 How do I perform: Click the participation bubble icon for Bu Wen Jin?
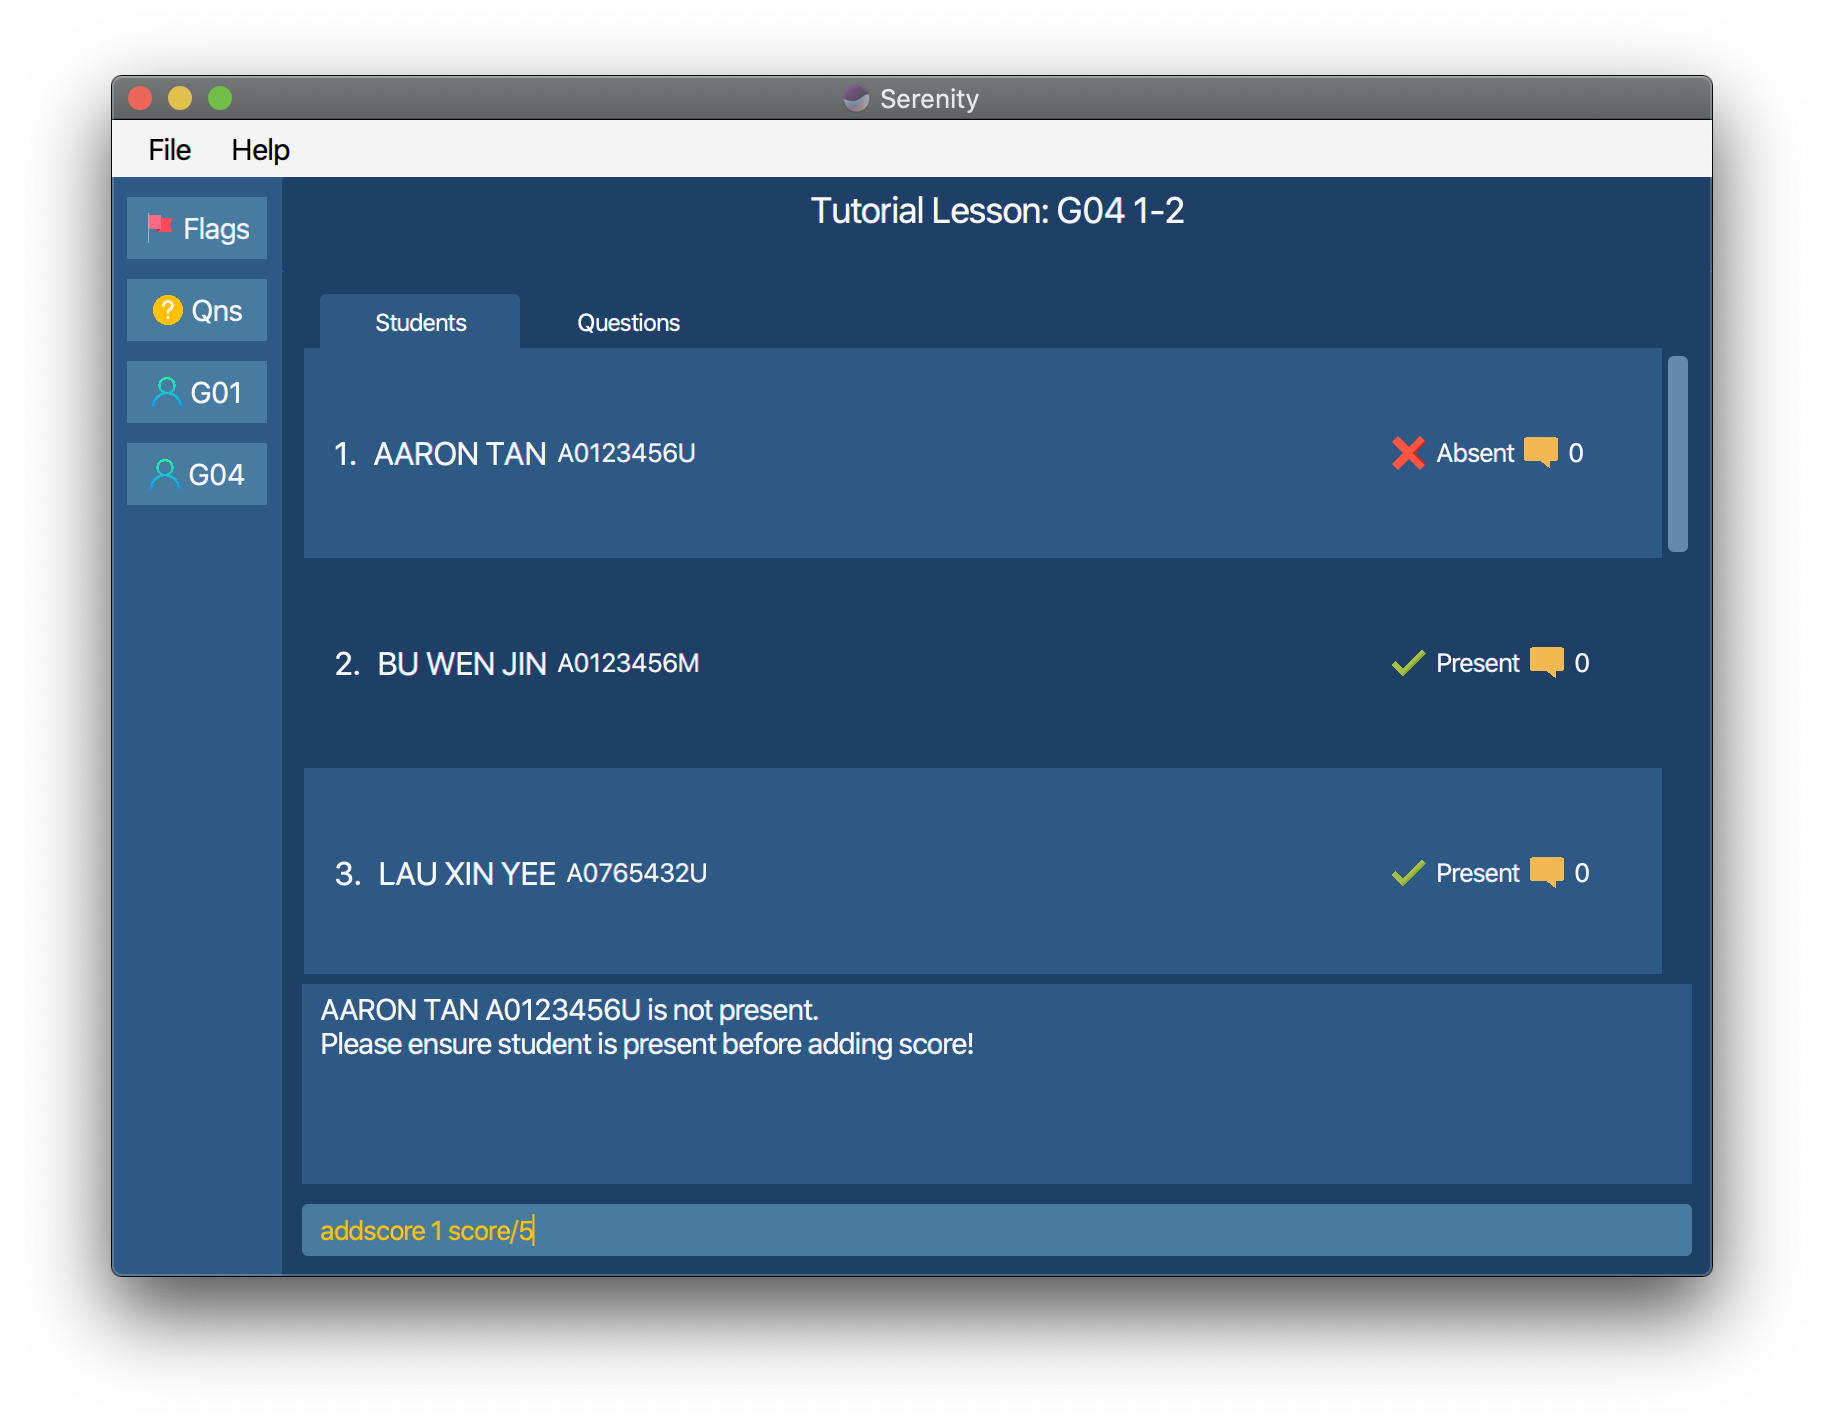coord(1547,662)
